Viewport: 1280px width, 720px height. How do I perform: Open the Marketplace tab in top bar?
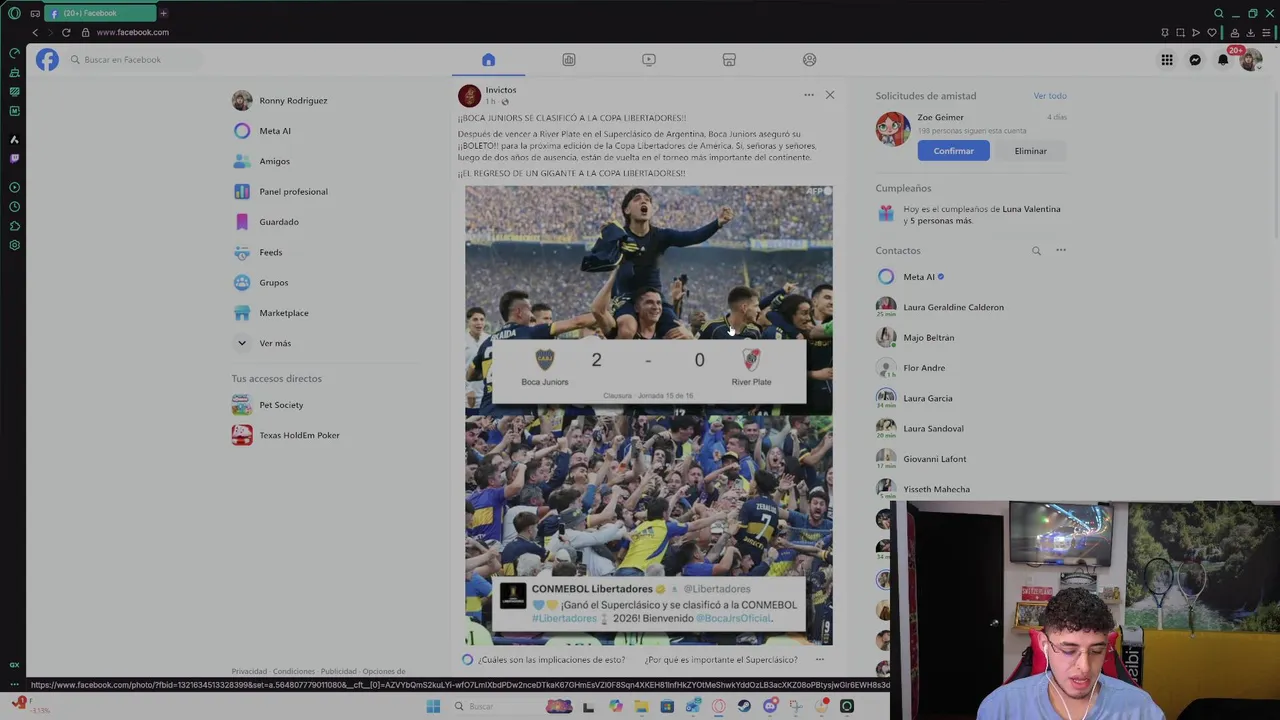[x=729, y=60]
